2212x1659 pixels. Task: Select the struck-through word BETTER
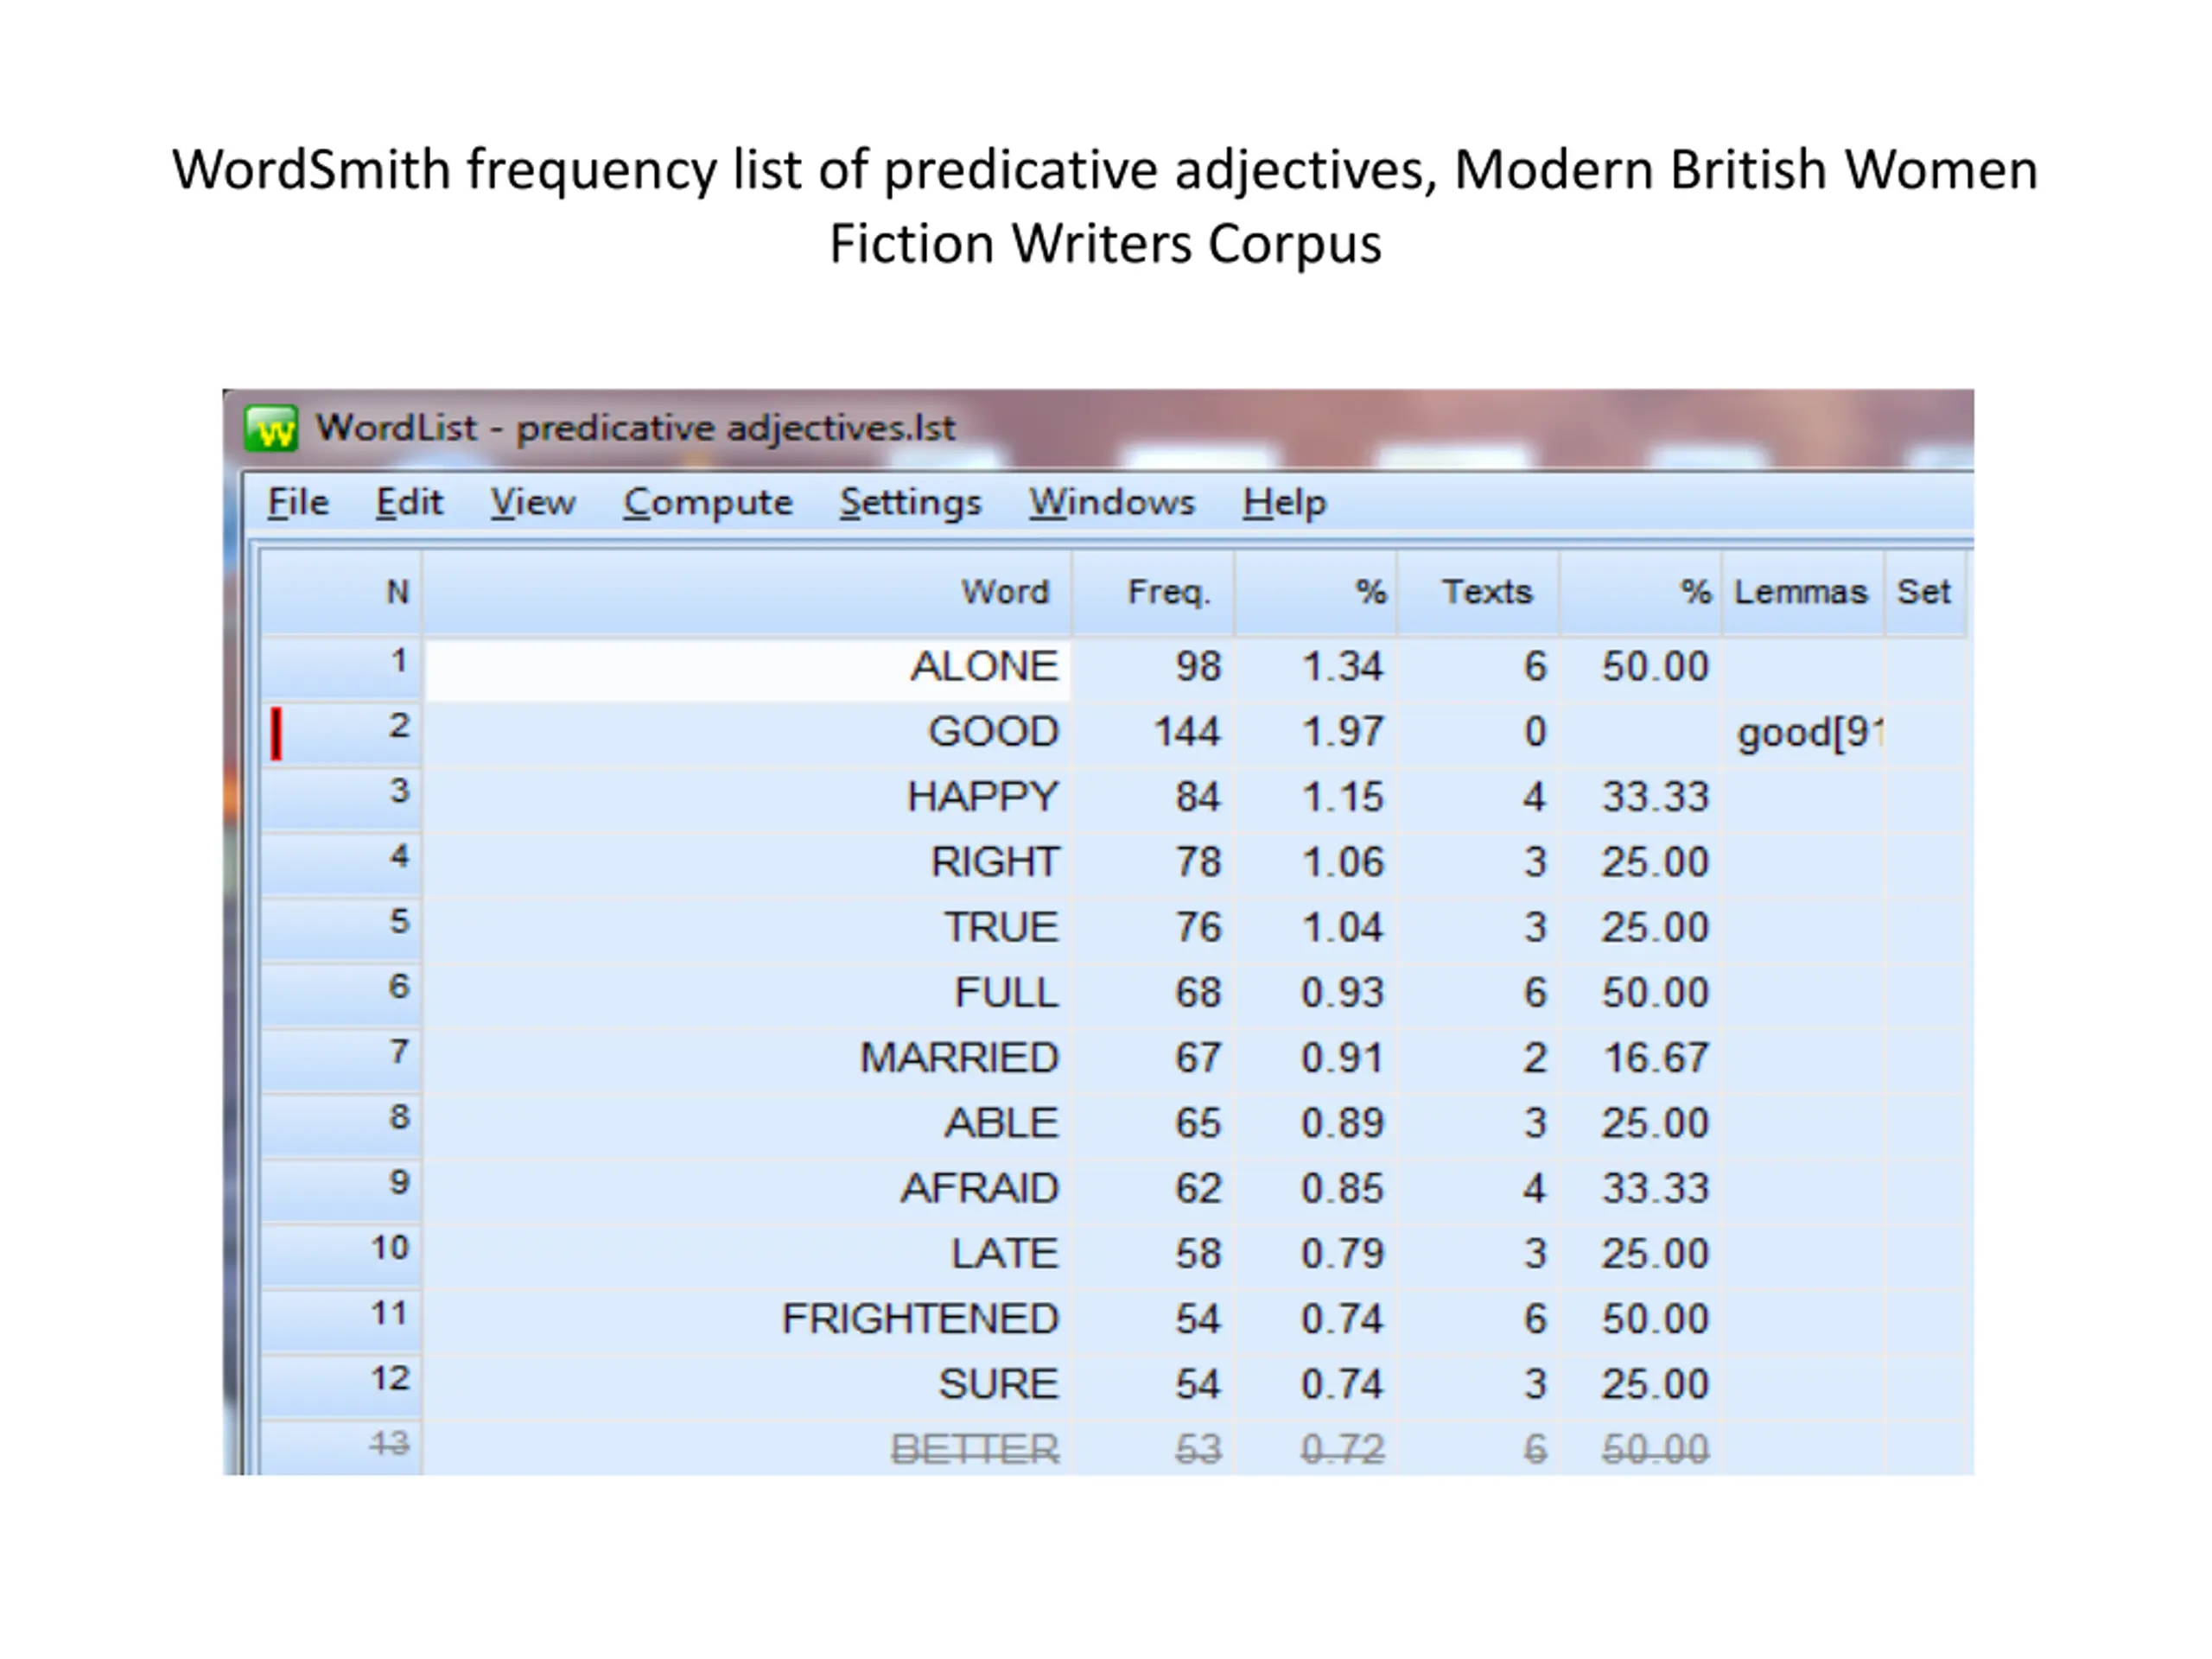point(974,1449)
